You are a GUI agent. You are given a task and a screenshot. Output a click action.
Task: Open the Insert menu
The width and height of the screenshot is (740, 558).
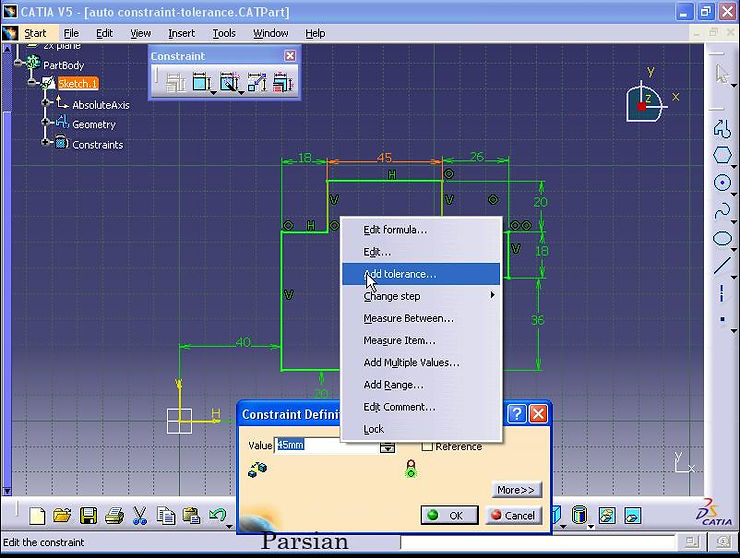[181, 33]
